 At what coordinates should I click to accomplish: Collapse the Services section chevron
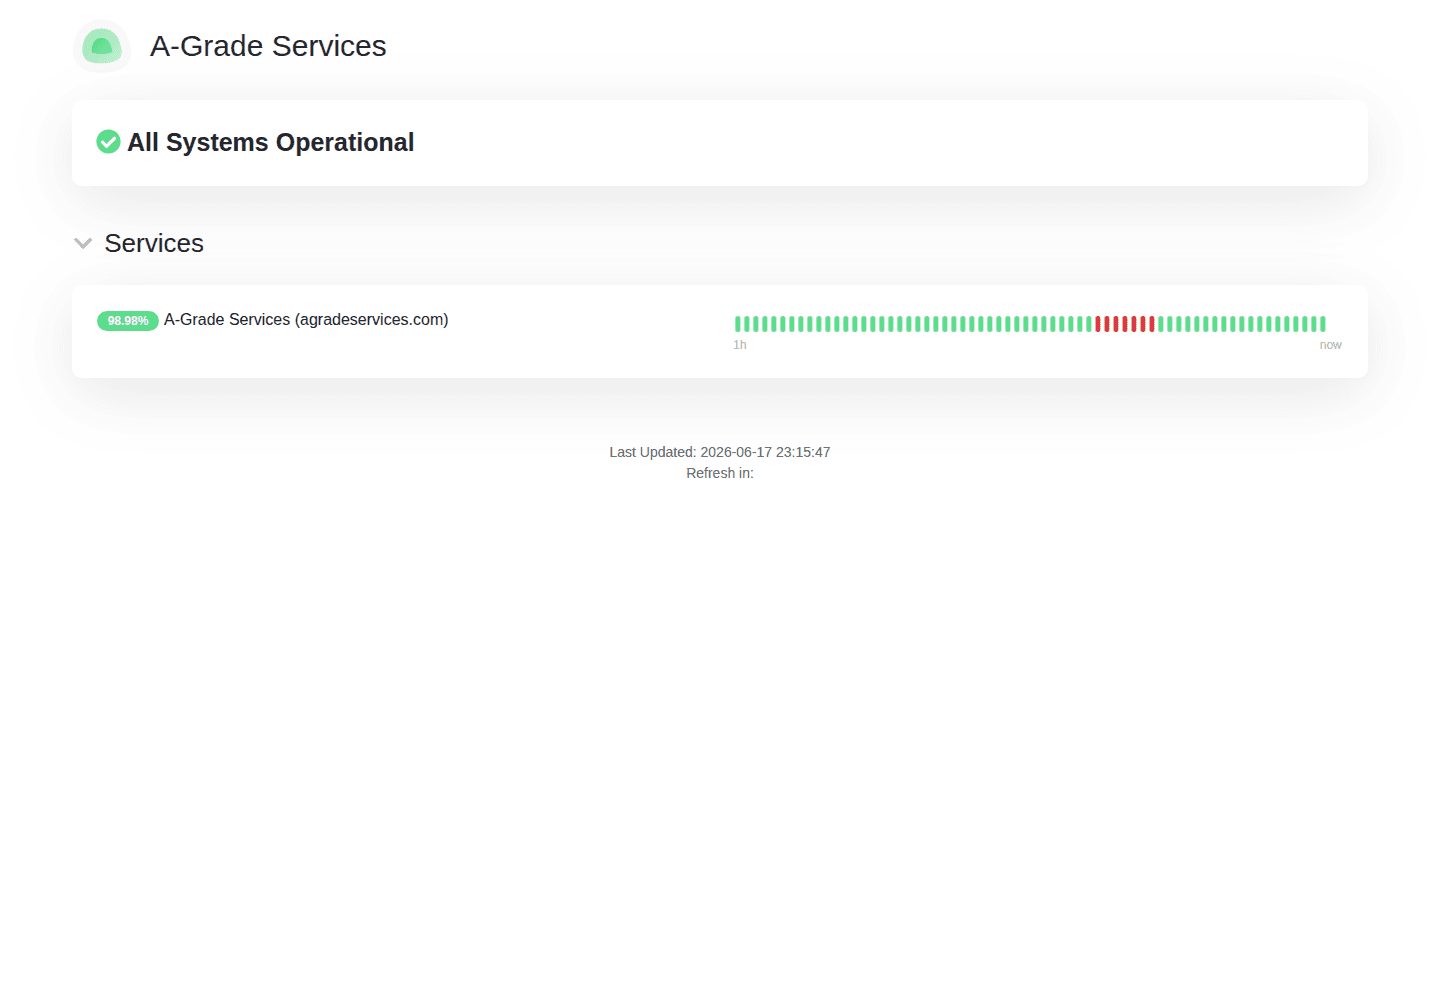pos(83,243)
